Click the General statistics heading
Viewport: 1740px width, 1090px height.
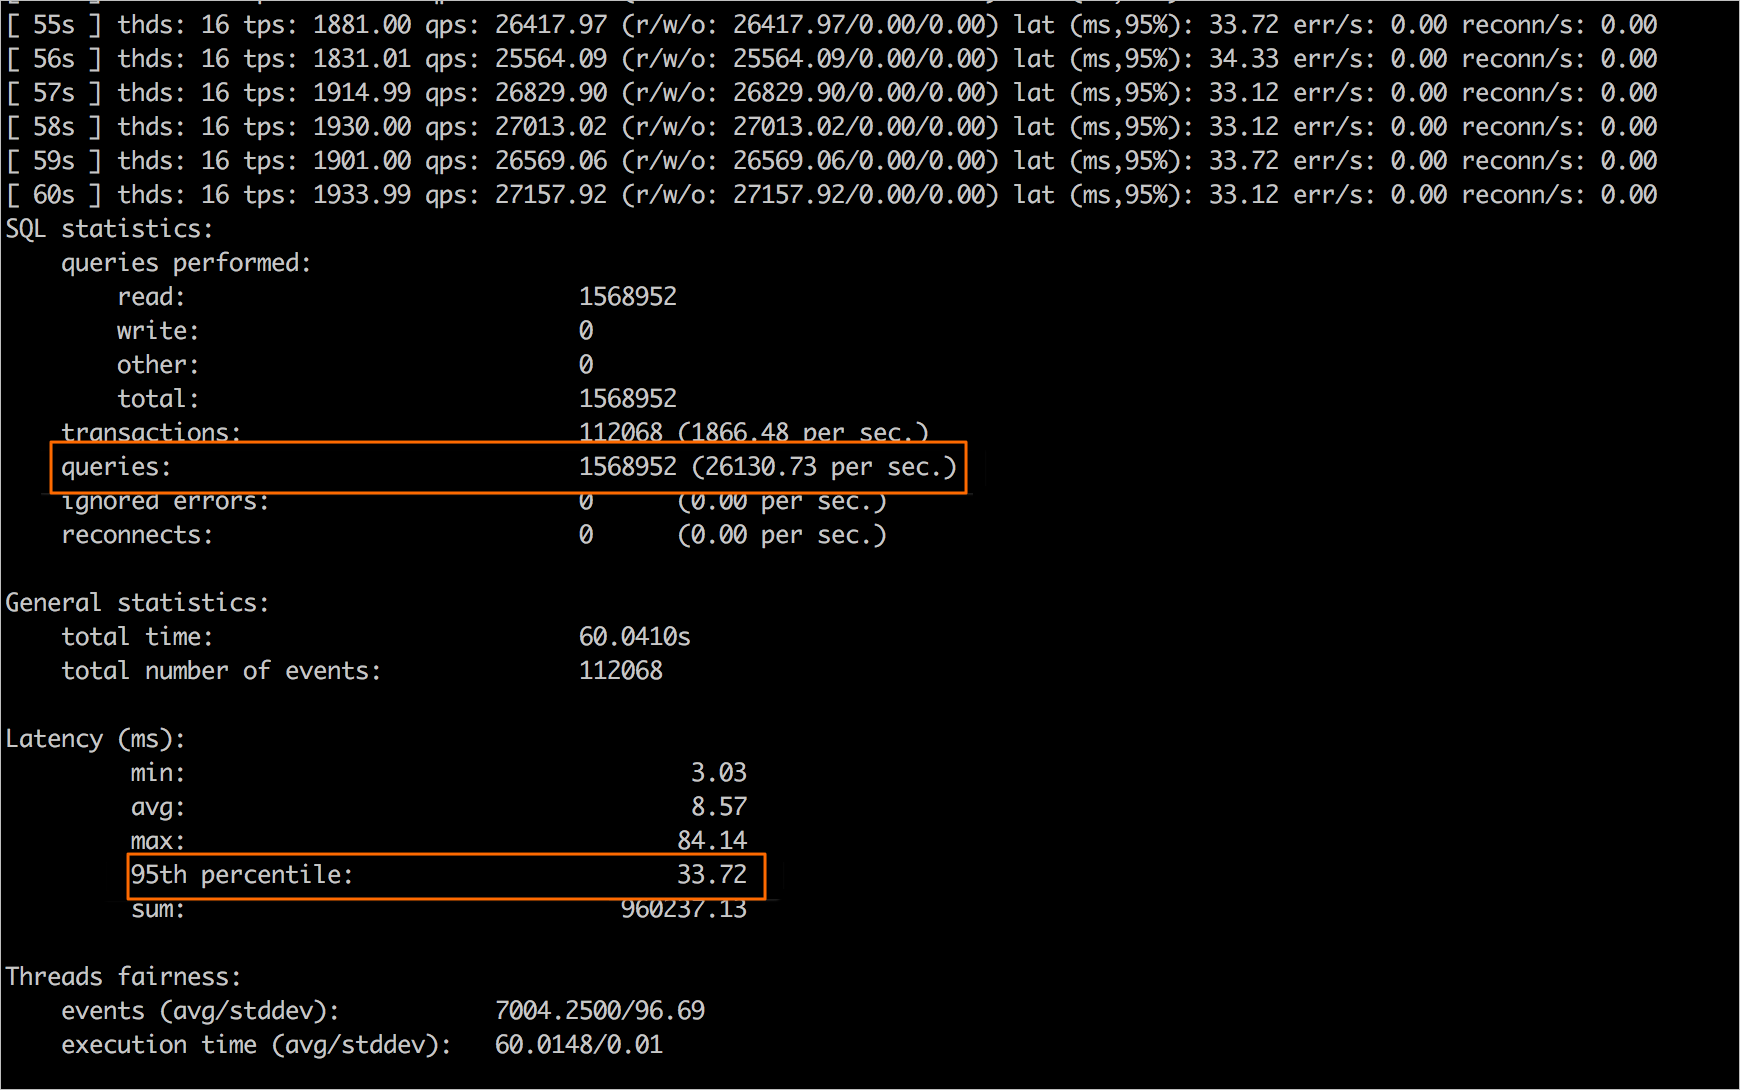pos(137,602)
